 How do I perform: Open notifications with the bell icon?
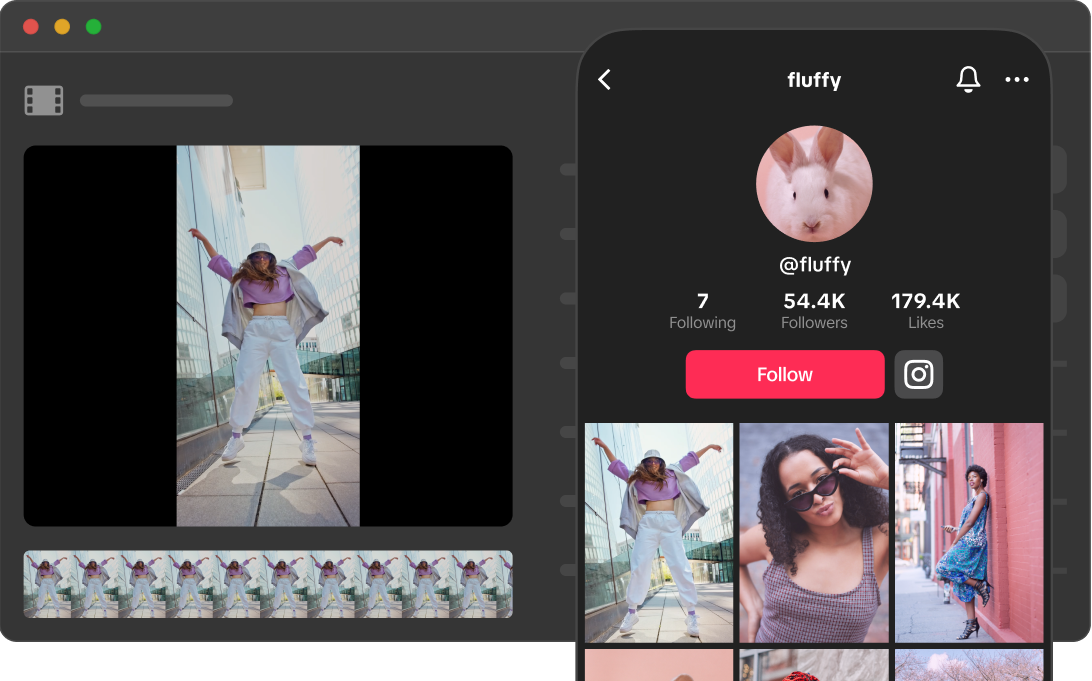(x=967, y=80)
